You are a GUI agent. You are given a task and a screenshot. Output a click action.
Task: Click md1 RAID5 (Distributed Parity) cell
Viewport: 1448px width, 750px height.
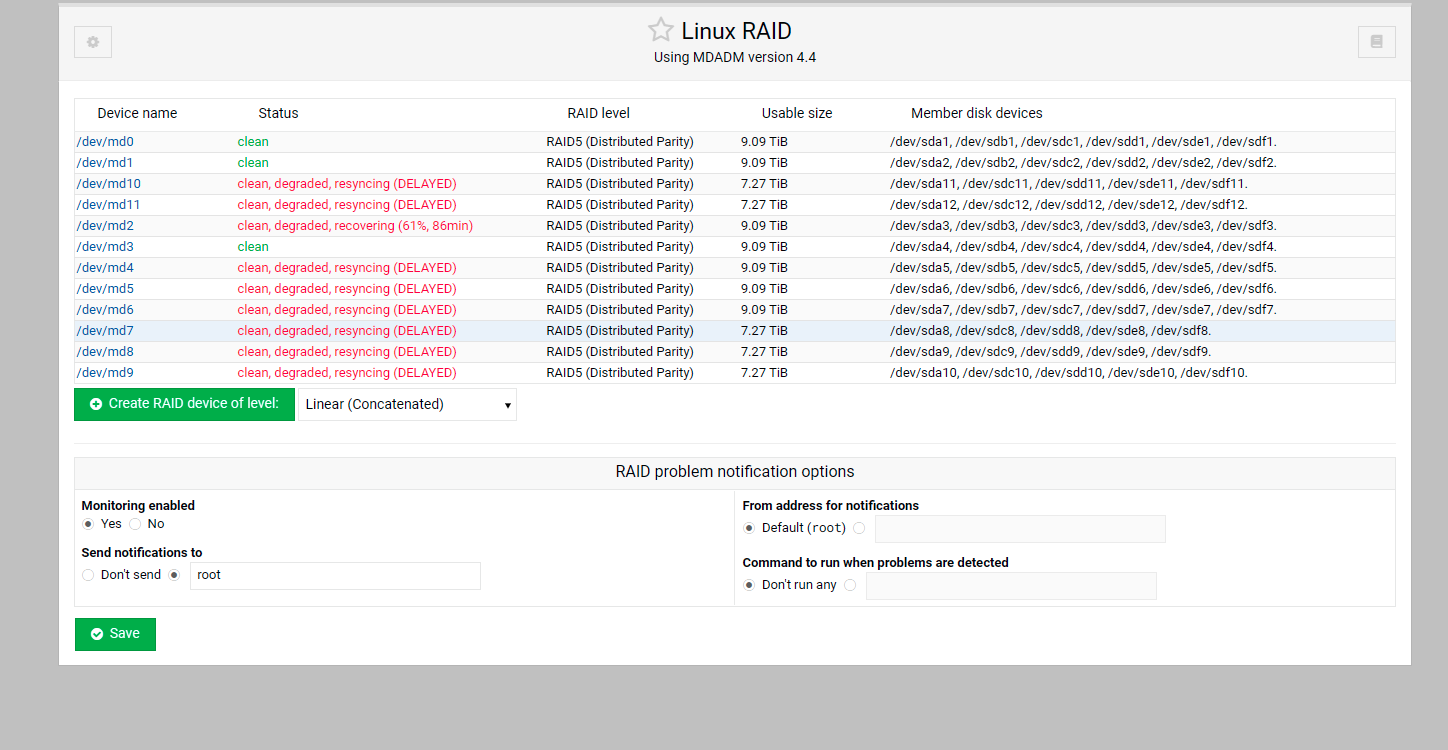pyautogui.click(x=620, y=163)
